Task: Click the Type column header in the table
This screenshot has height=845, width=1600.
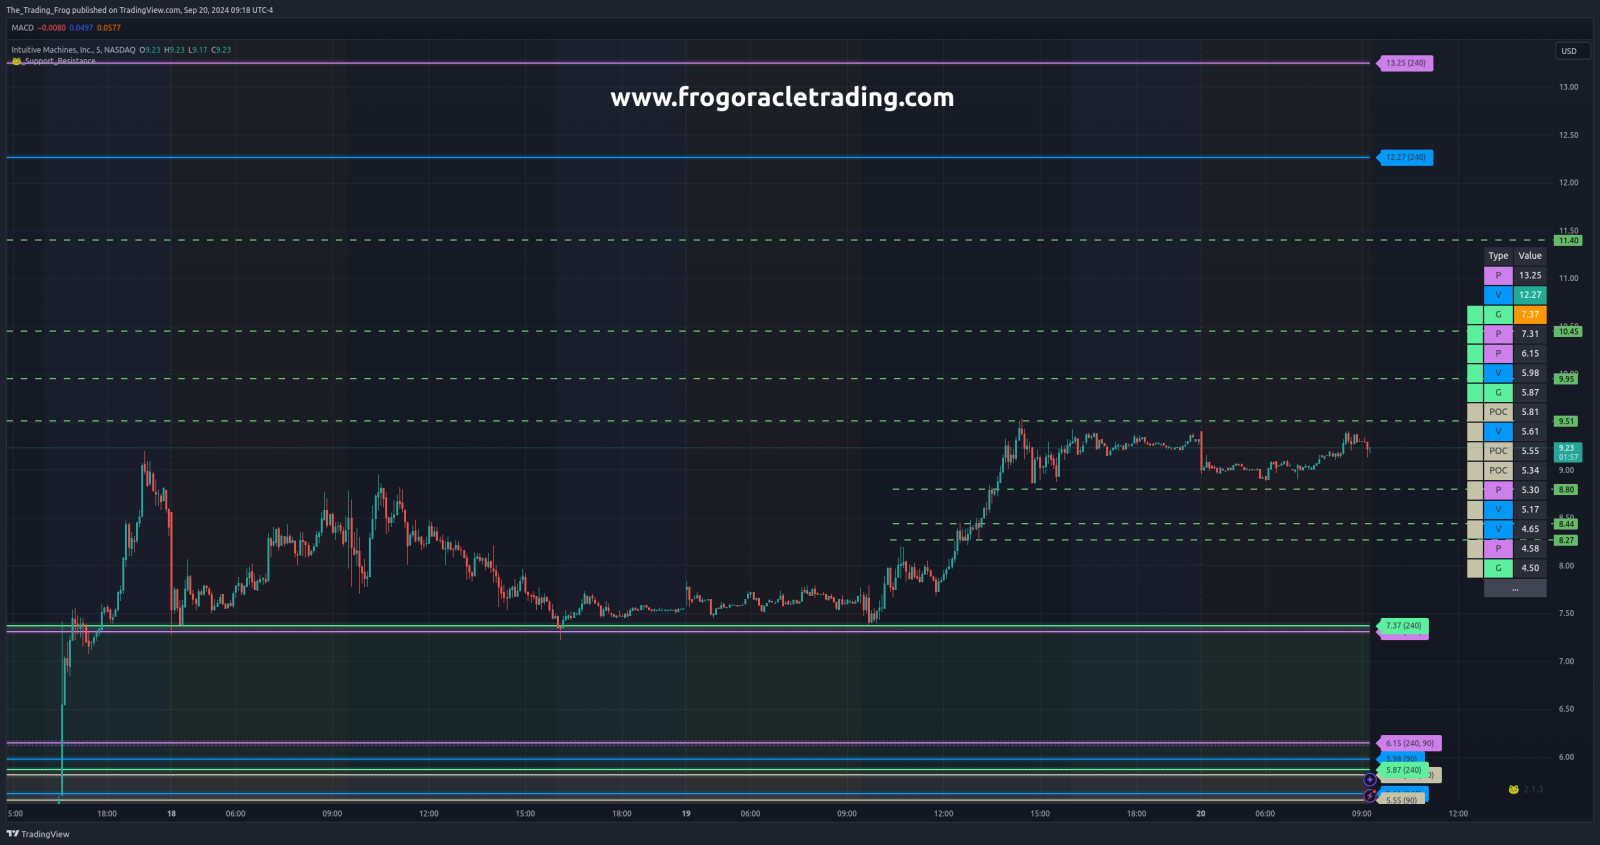Action: tap(1498, 256)
